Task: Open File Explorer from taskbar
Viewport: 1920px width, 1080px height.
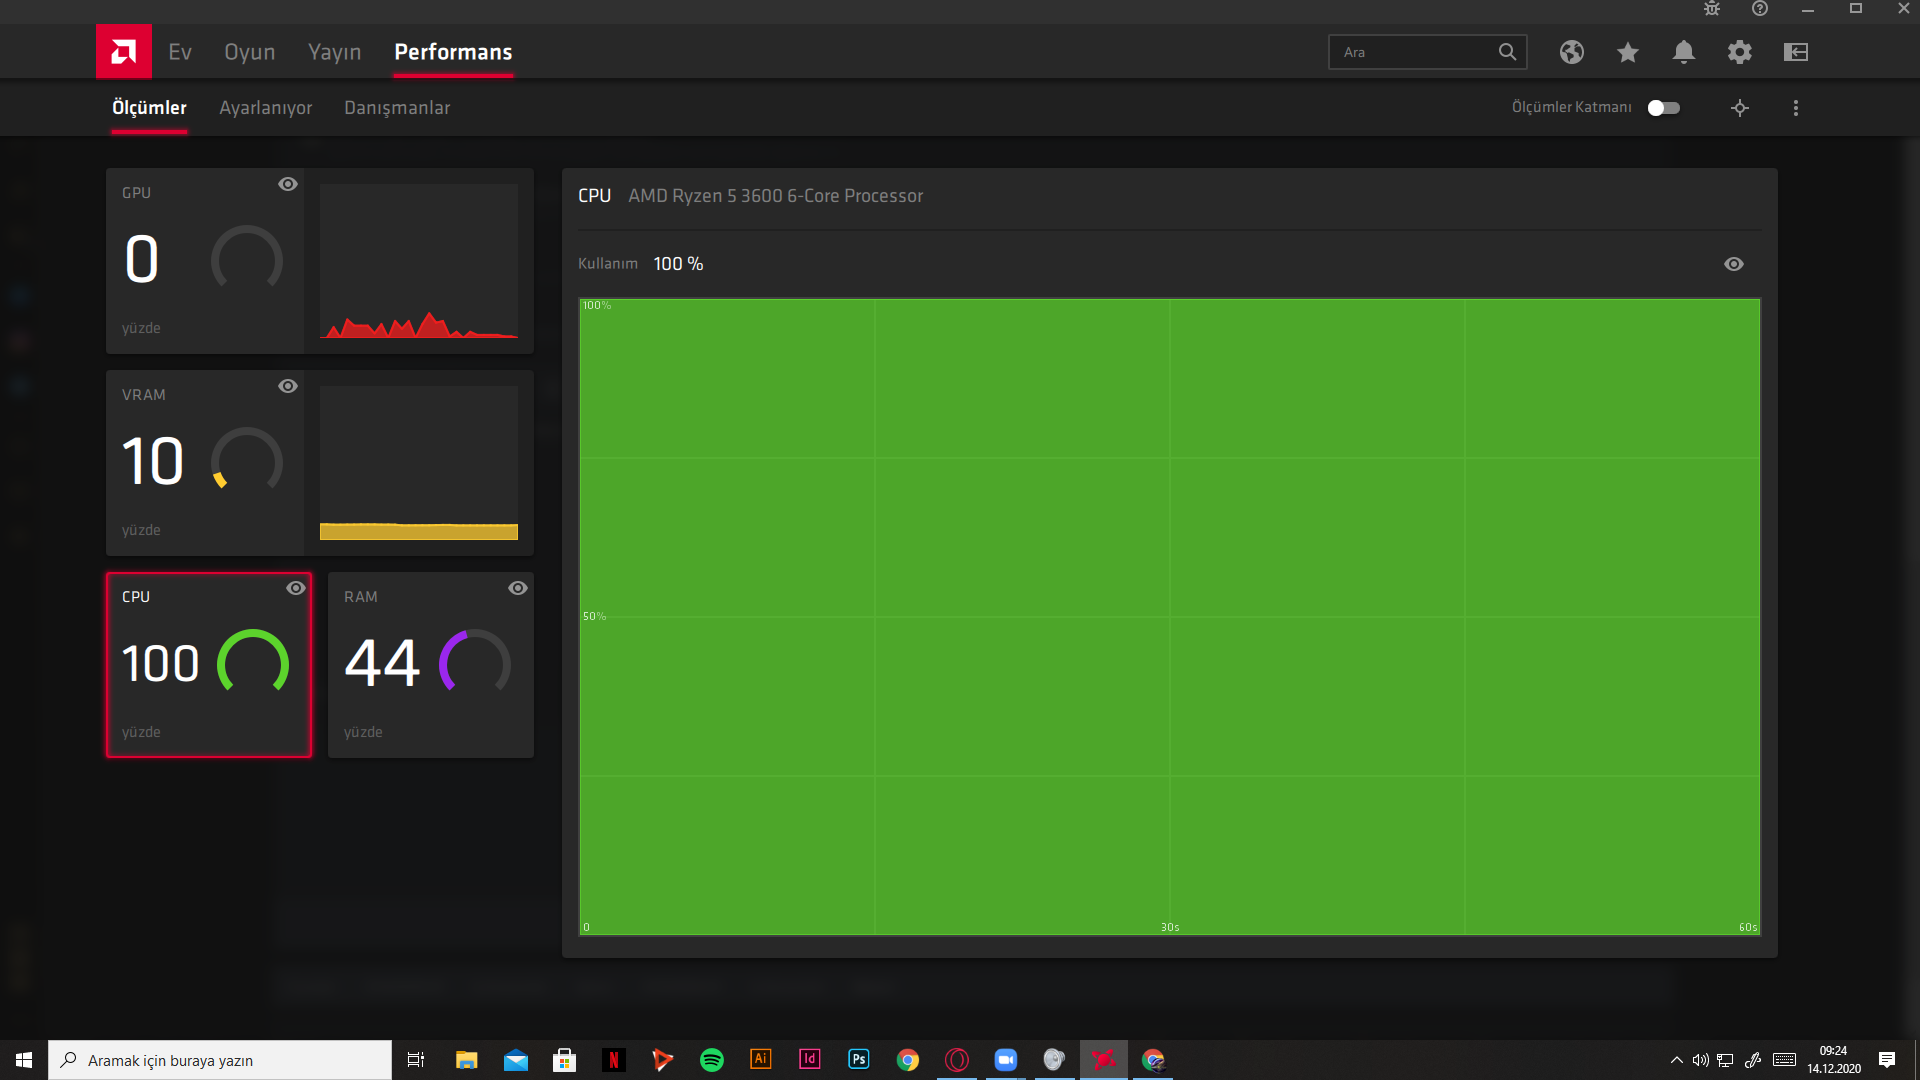Action: (x=466, y=1060)
